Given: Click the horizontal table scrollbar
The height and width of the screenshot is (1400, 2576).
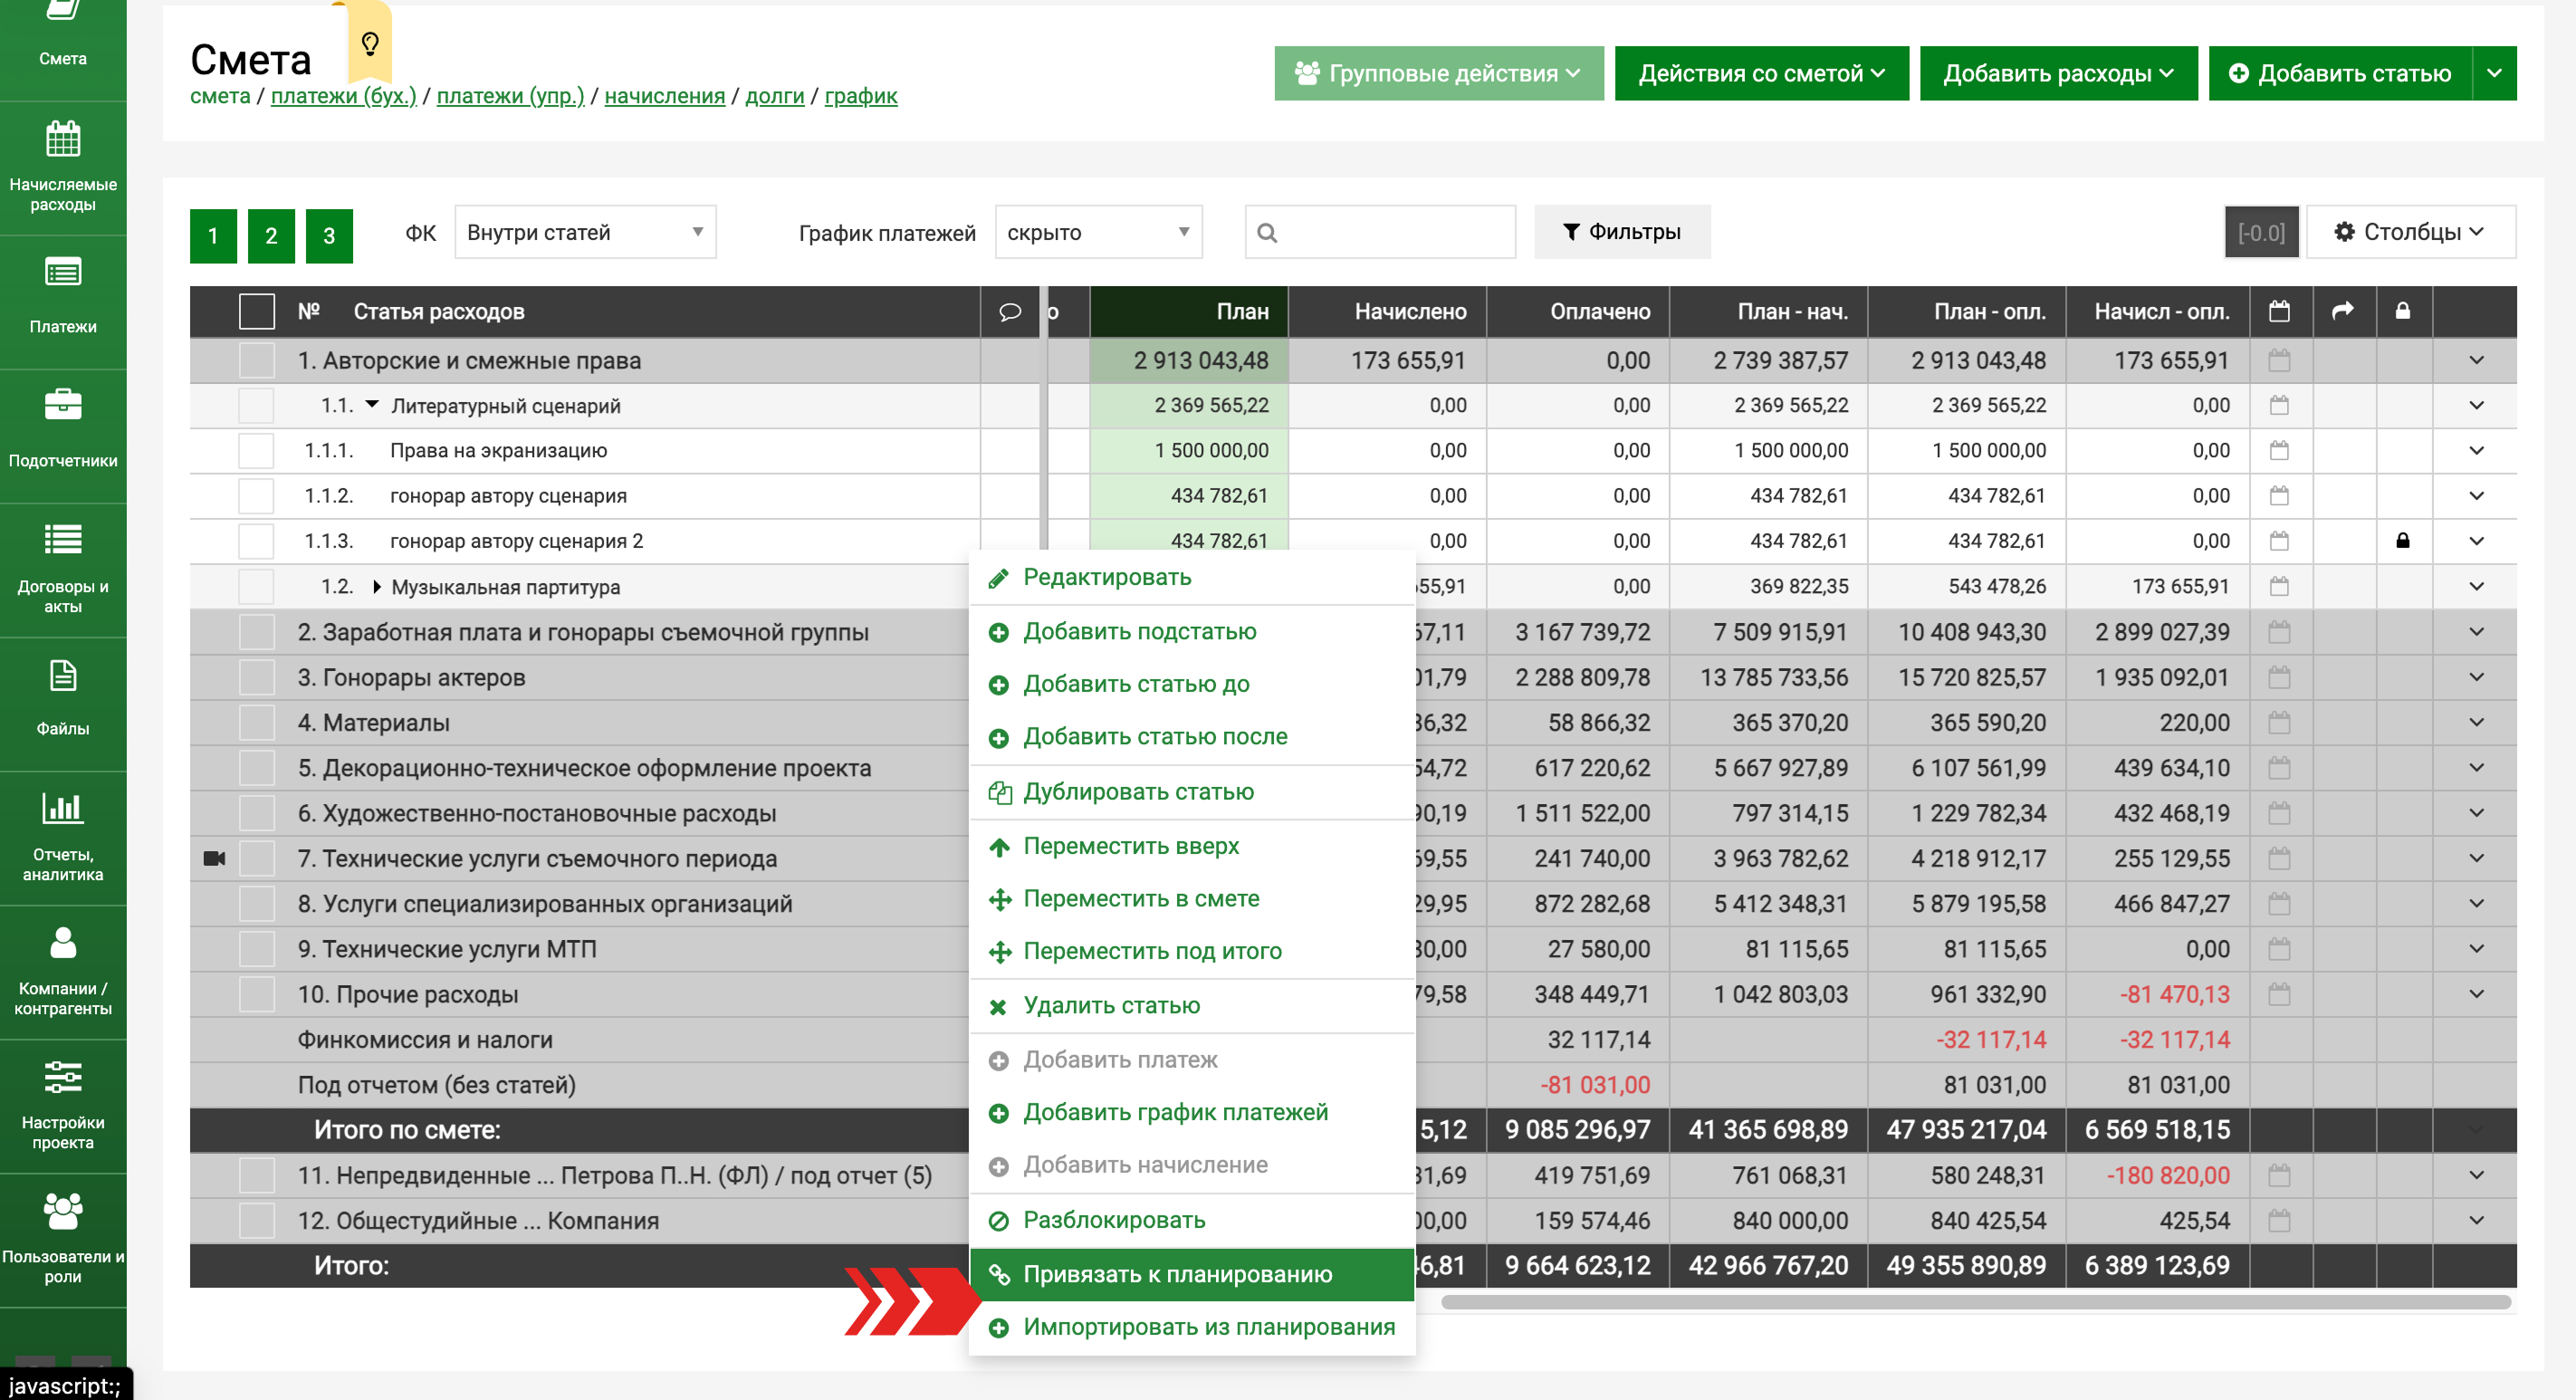Looking at the screenshot, I should tap(1975, 1302).
